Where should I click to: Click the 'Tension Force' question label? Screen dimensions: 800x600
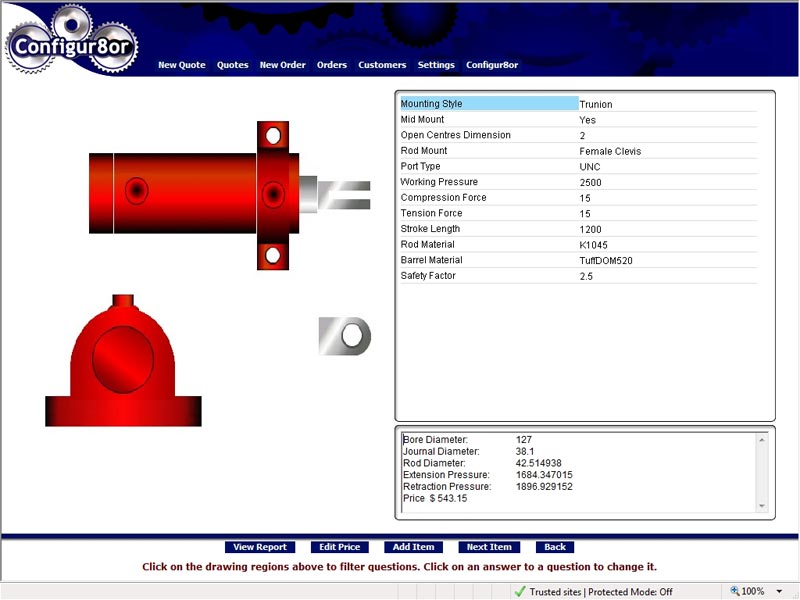[x=431, y=213]
